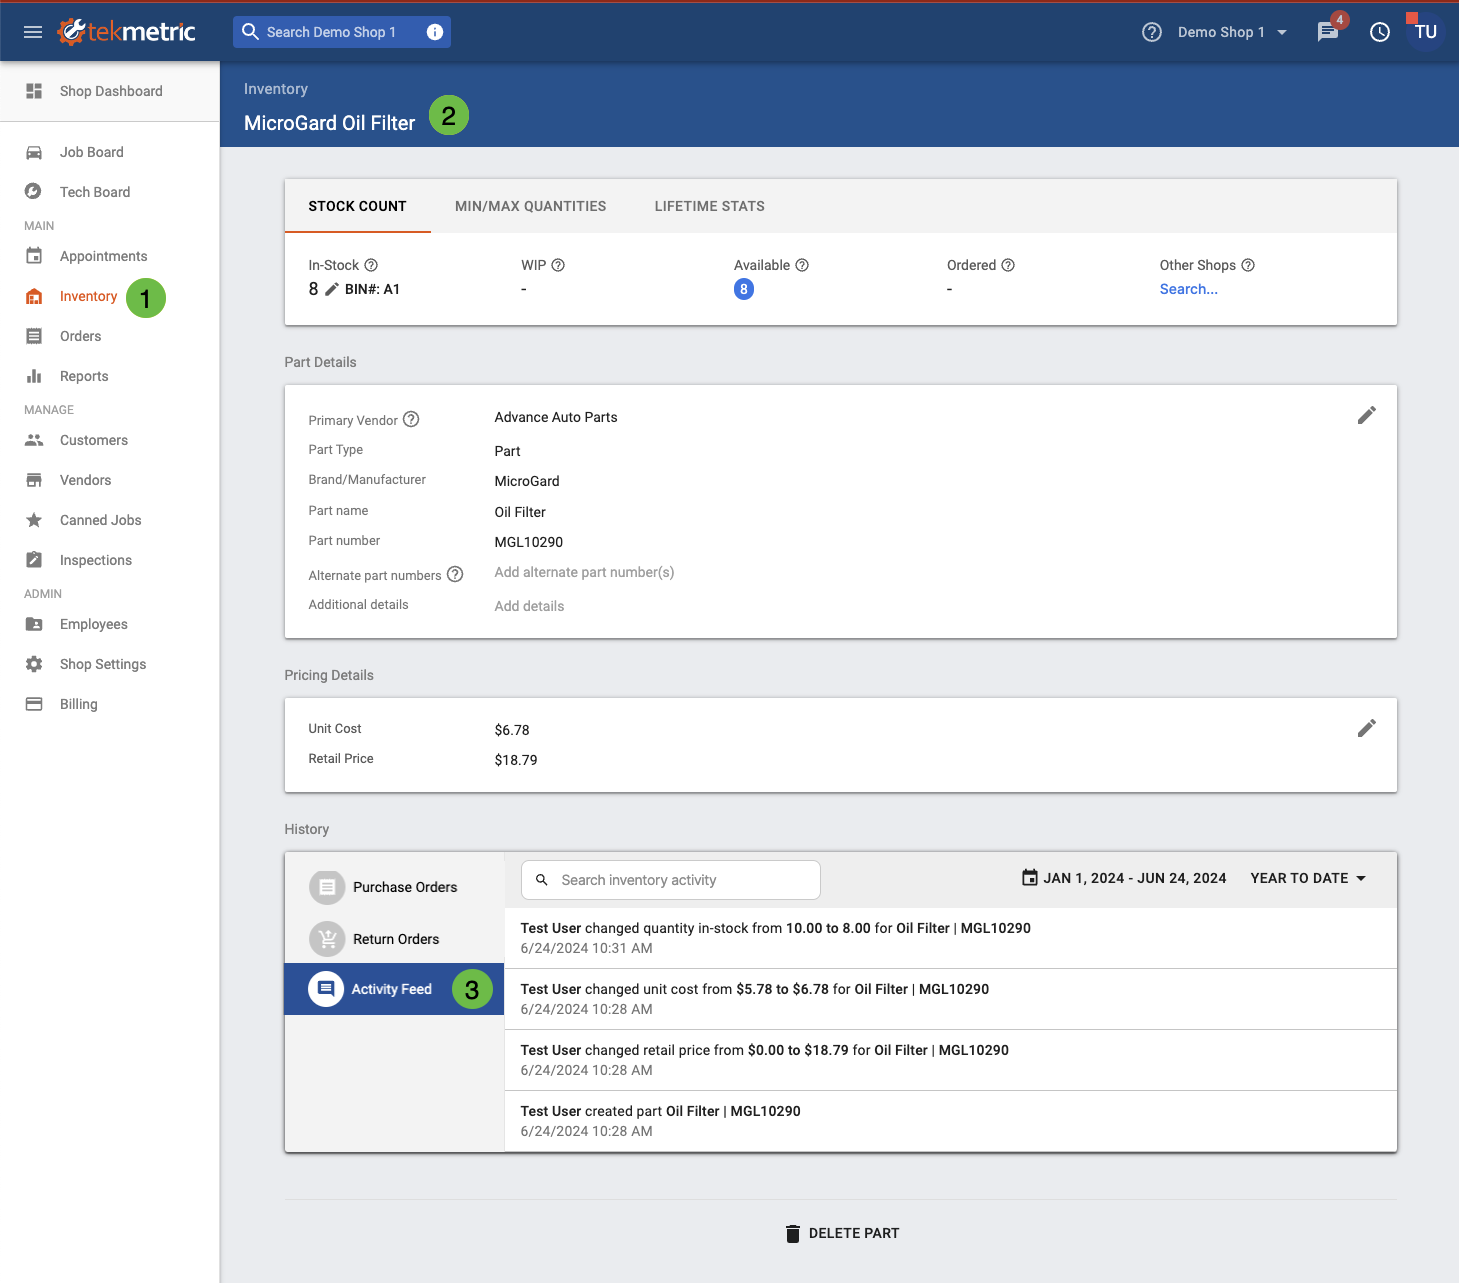Open Reports in sidebar

[x=110, y=376]
